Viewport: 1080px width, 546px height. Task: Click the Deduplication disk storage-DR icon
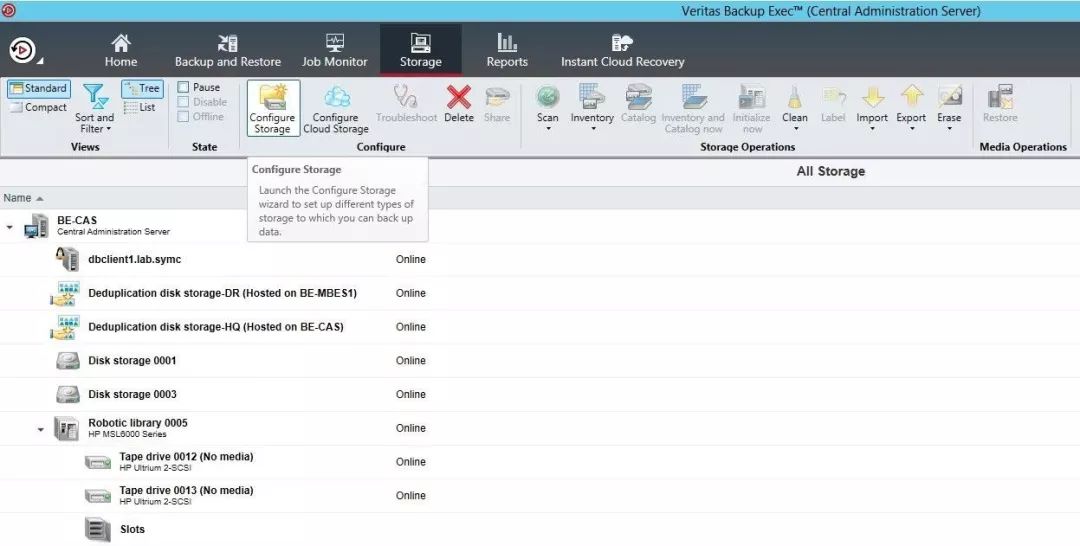pos(65,293)
